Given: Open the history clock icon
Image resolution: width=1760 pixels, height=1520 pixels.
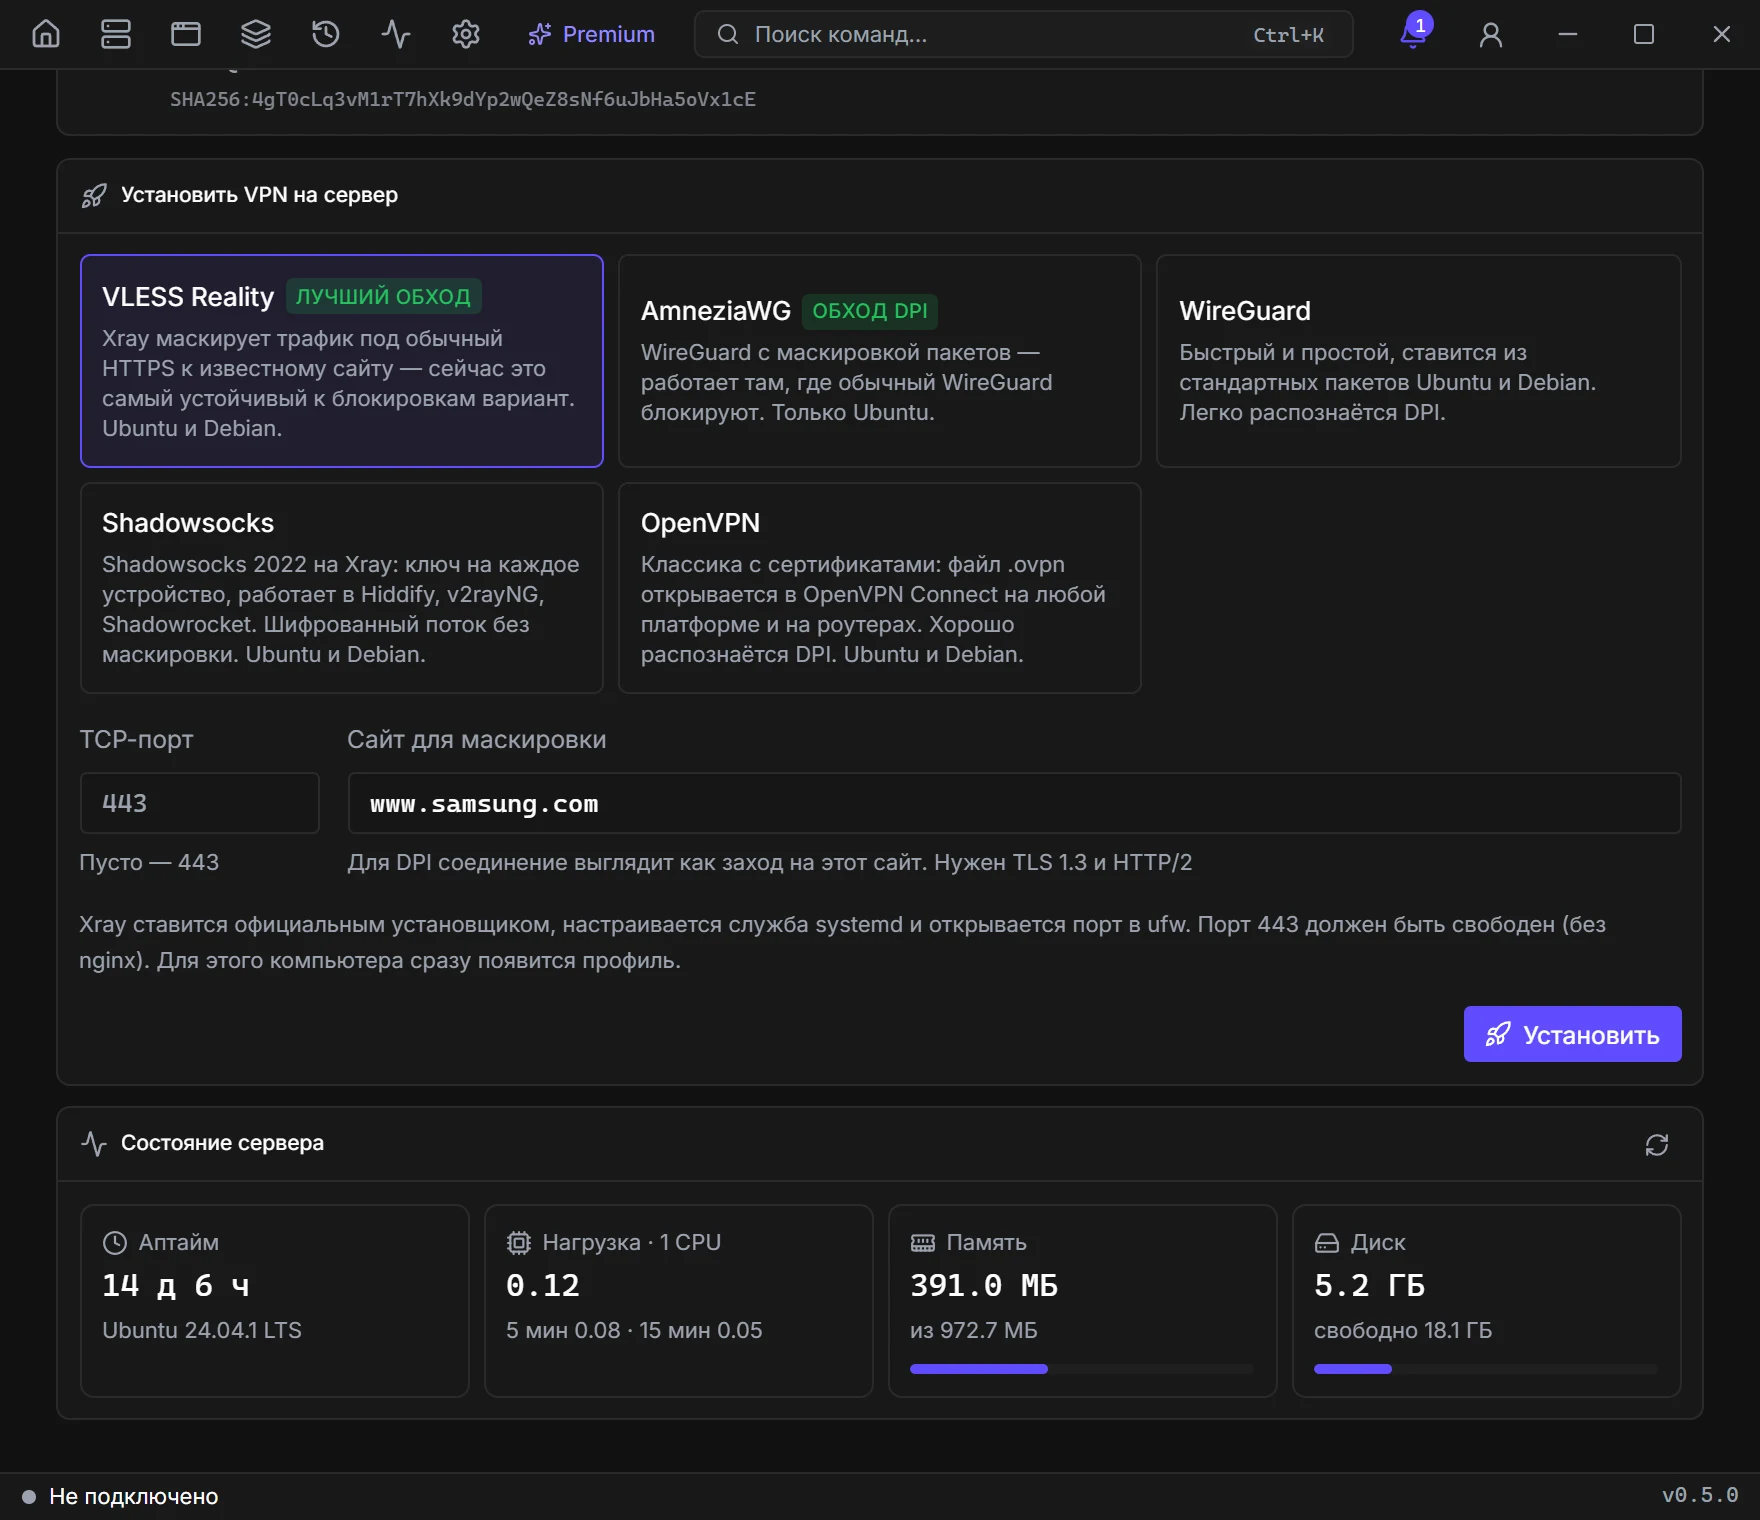Looking at the screenshot, I should point(326,34).
